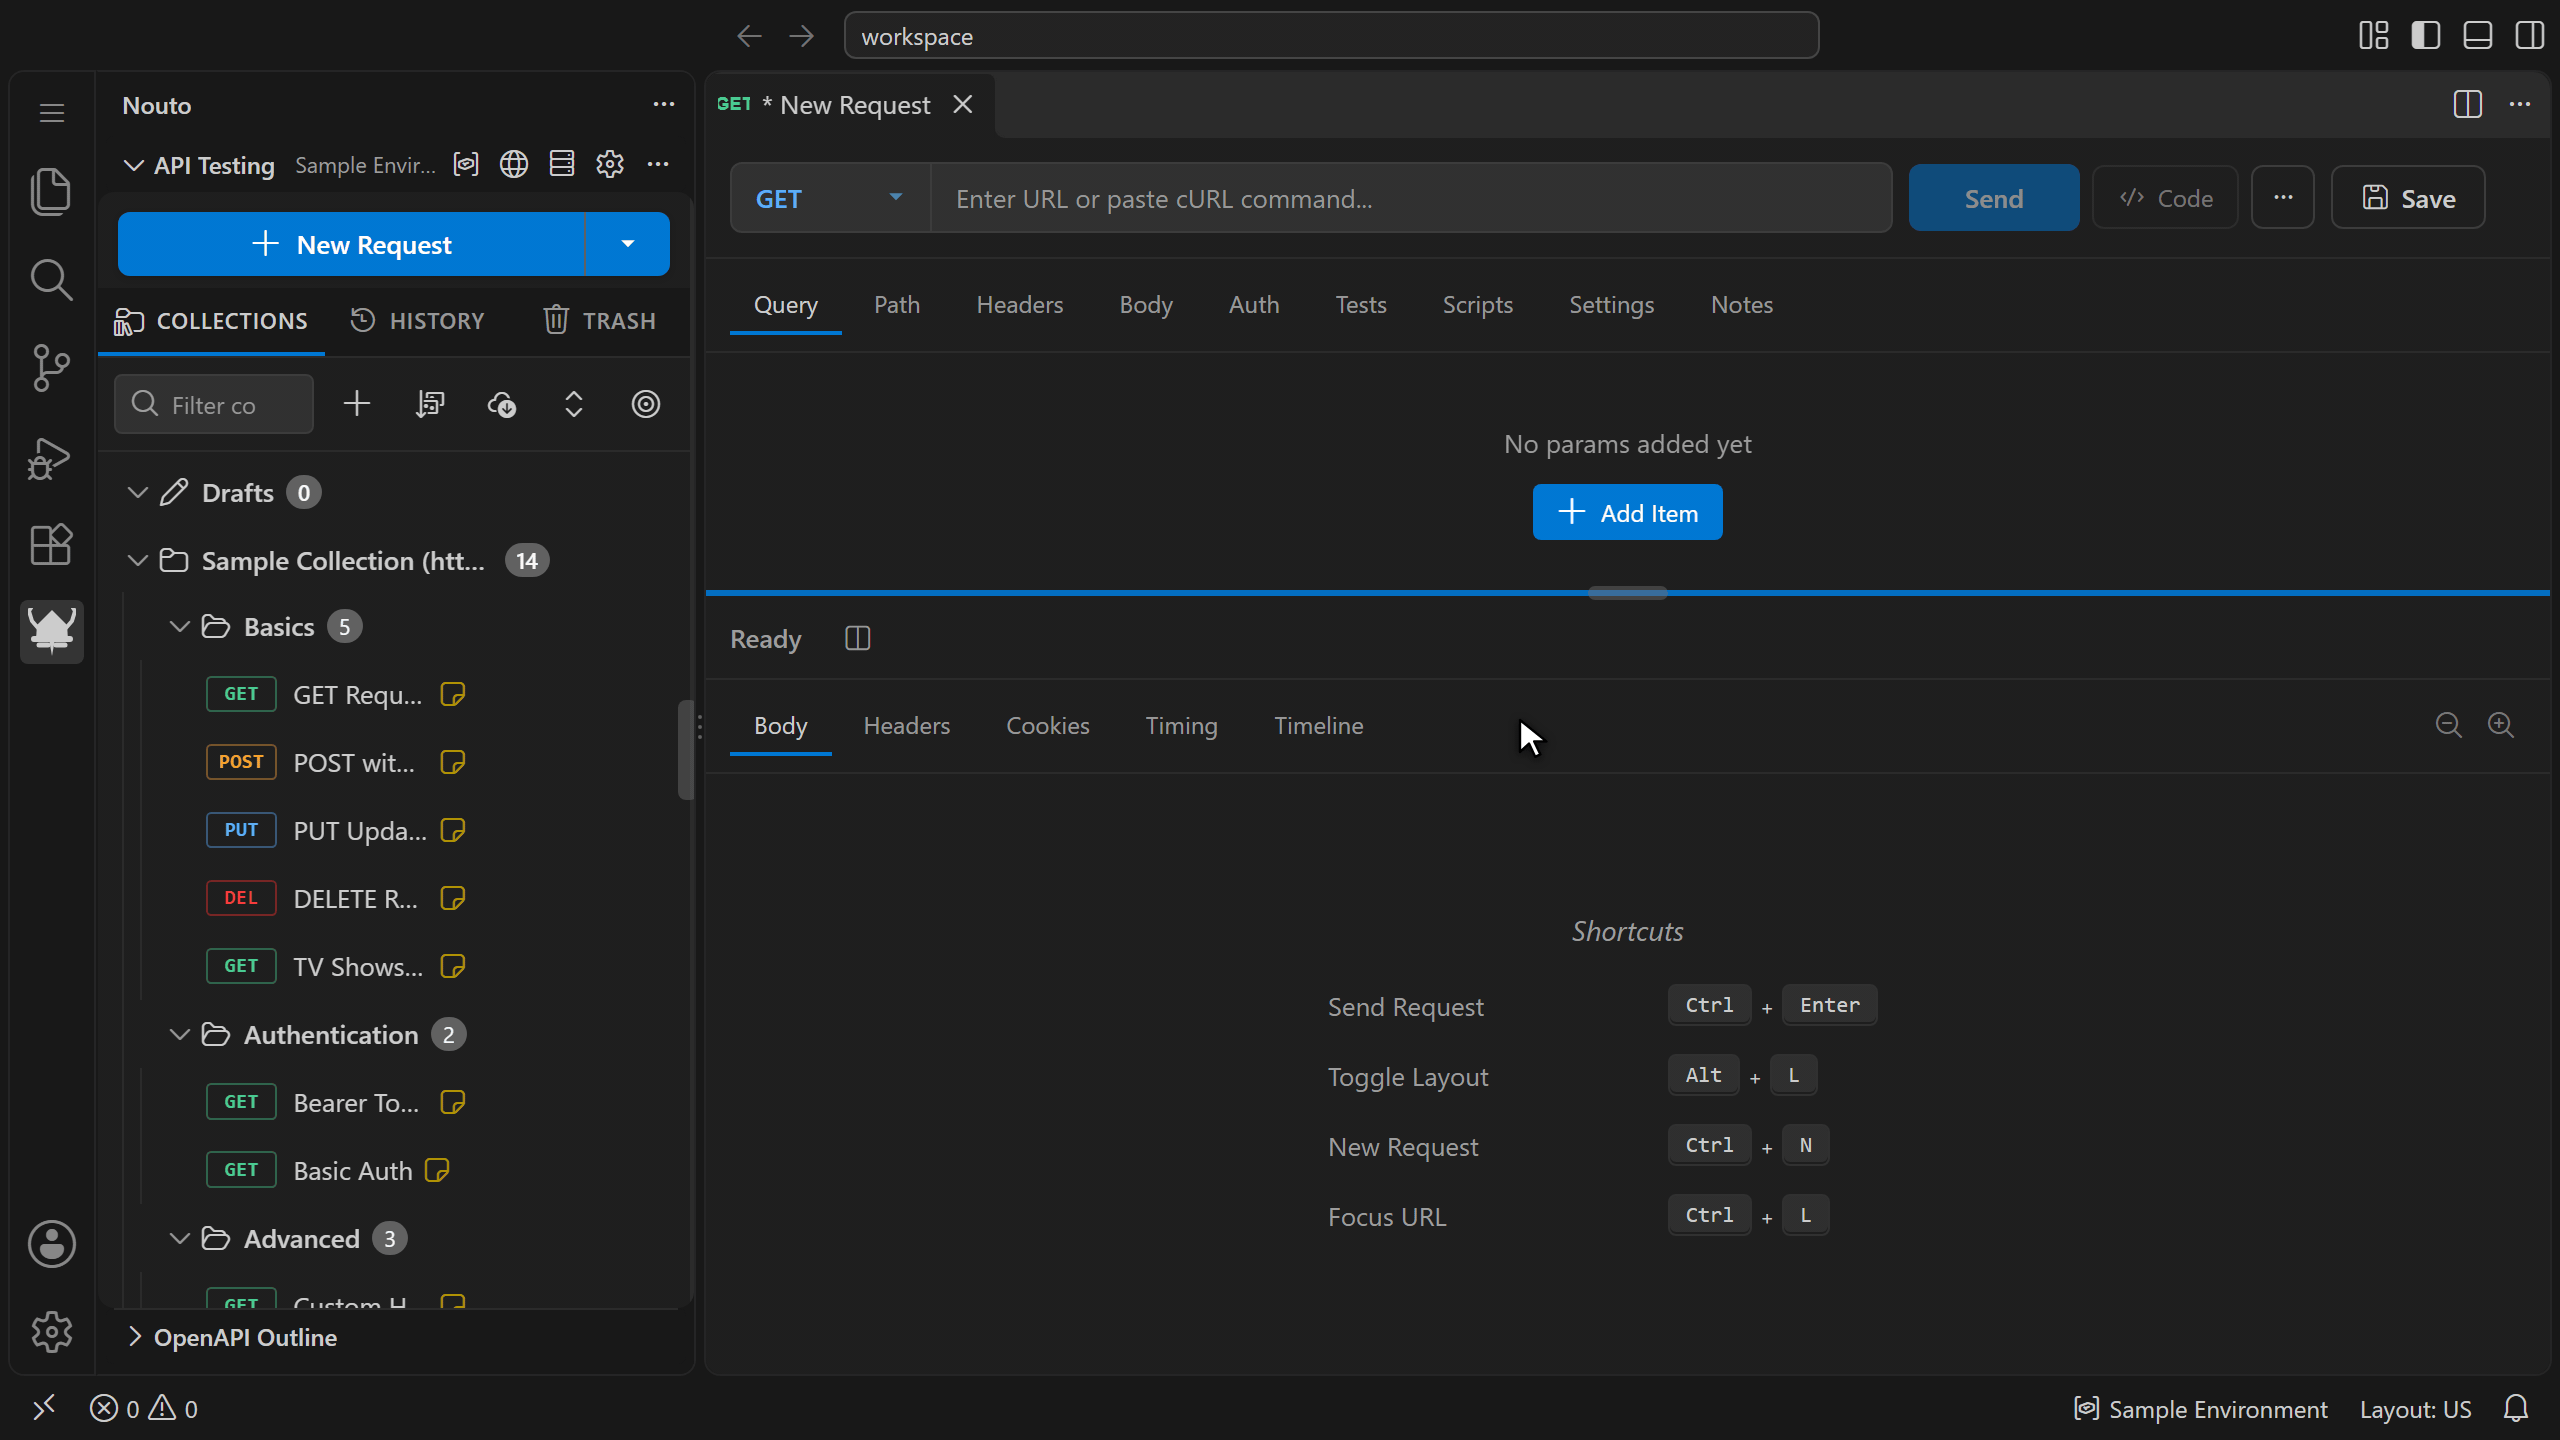
Task: Click the URL input field
Action: tap(1411, 198)
